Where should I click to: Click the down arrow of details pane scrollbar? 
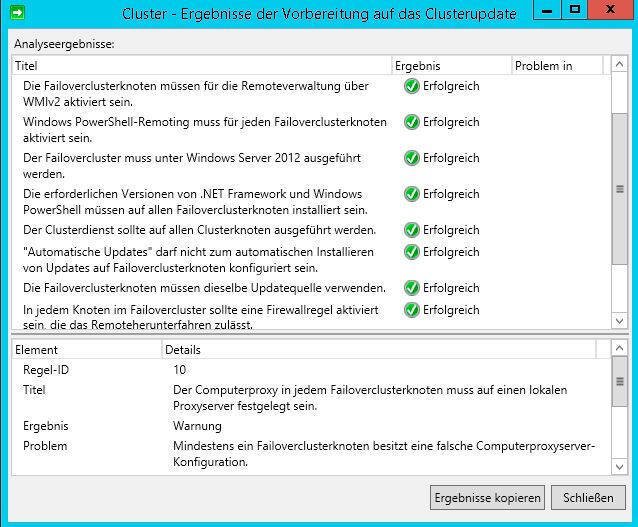click(x=619, y=466)
